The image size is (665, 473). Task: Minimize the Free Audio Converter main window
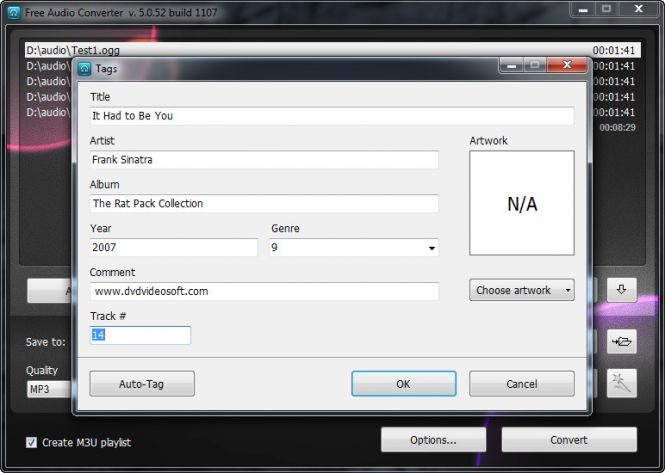(583, 9)
